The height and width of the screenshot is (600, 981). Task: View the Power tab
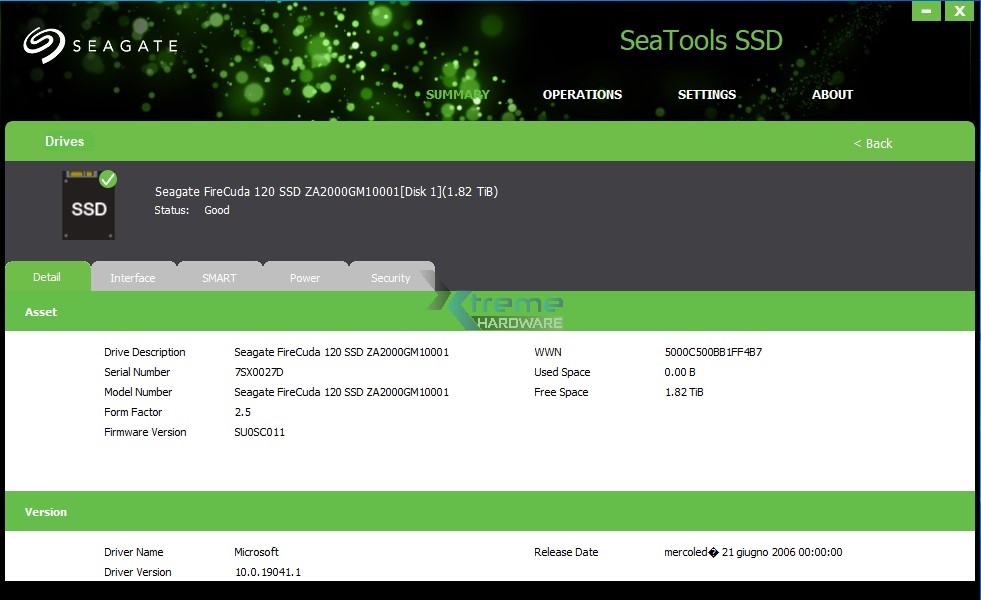click(x=305, y=277)
